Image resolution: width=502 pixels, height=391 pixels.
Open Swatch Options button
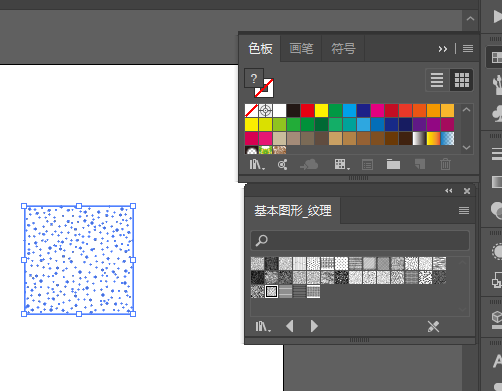point(367,165)
